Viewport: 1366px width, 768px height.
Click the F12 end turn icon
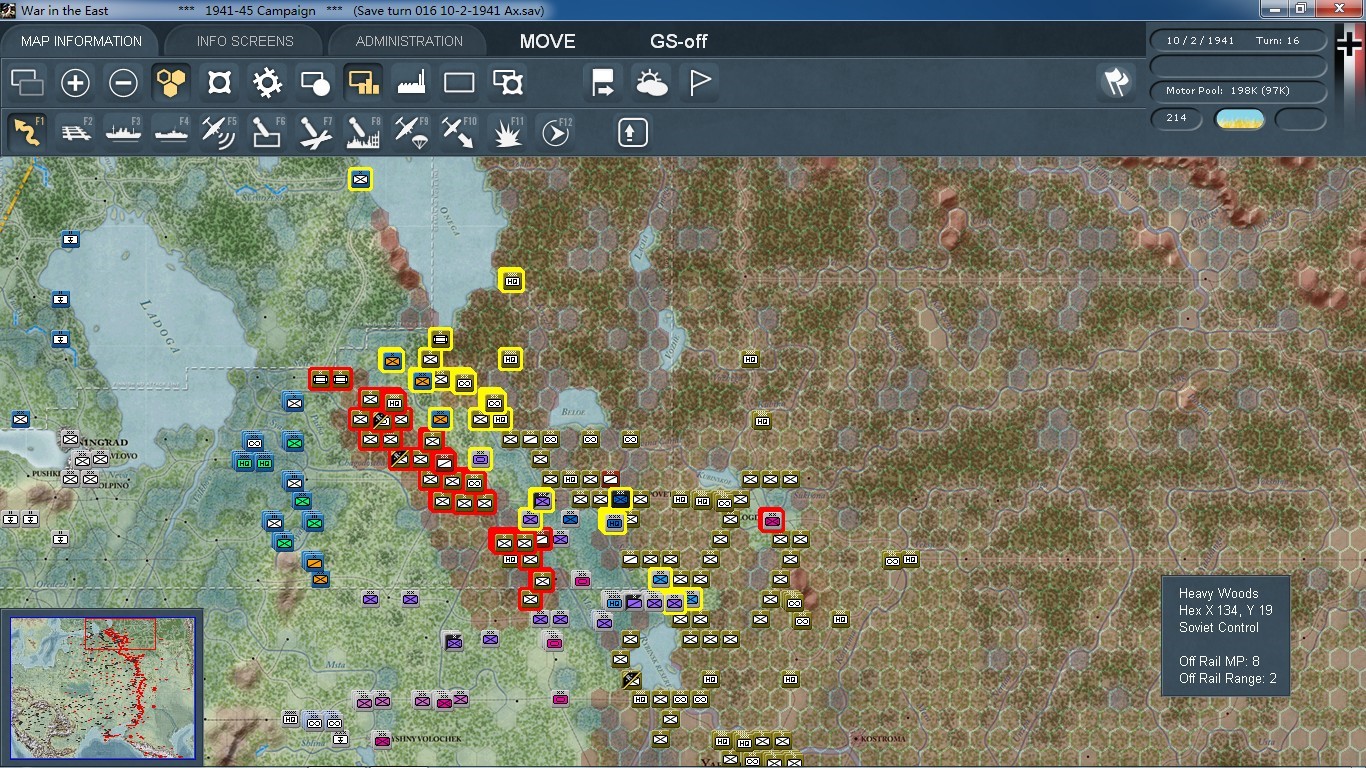click(x=555, y=132)
